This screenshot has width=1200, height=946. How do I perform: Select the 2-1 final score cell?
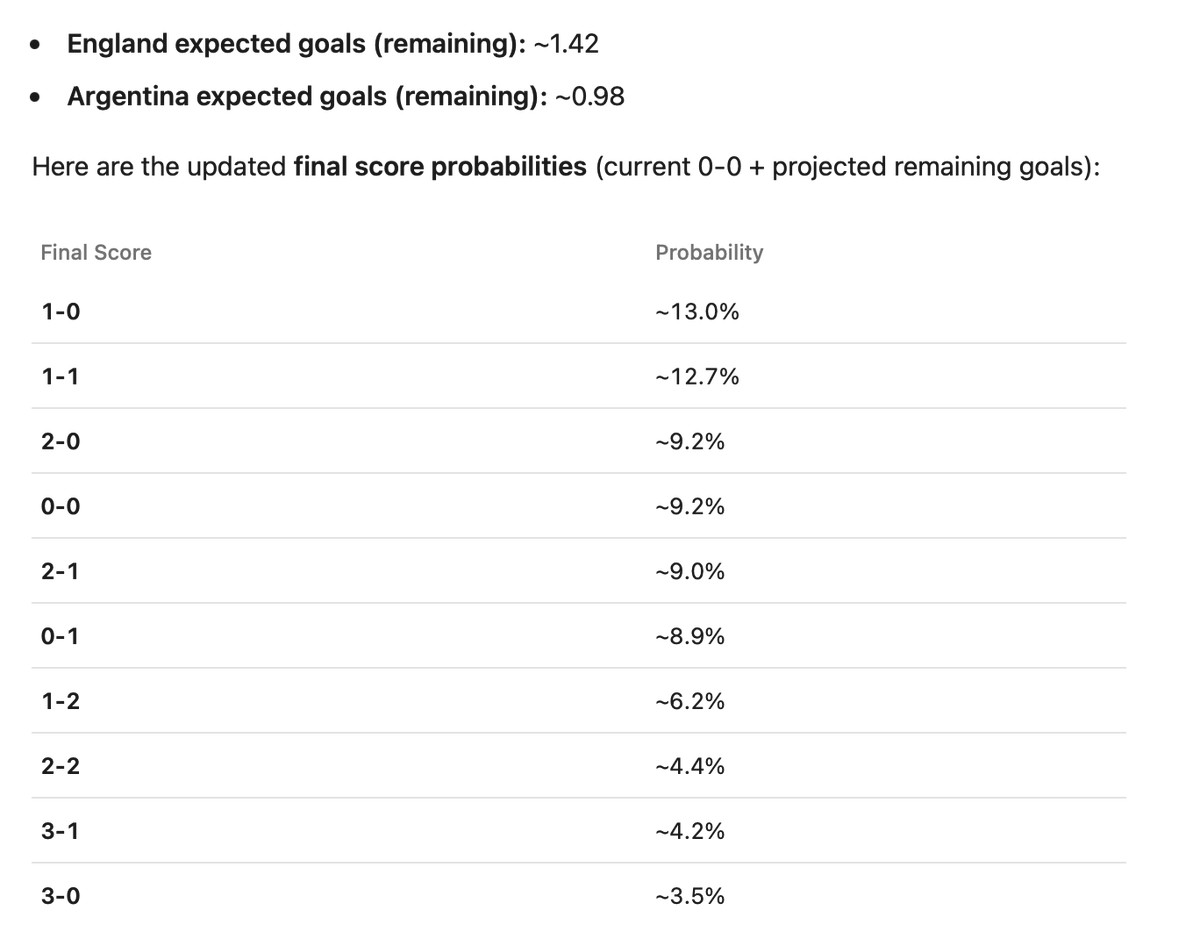tap(60, 572)
